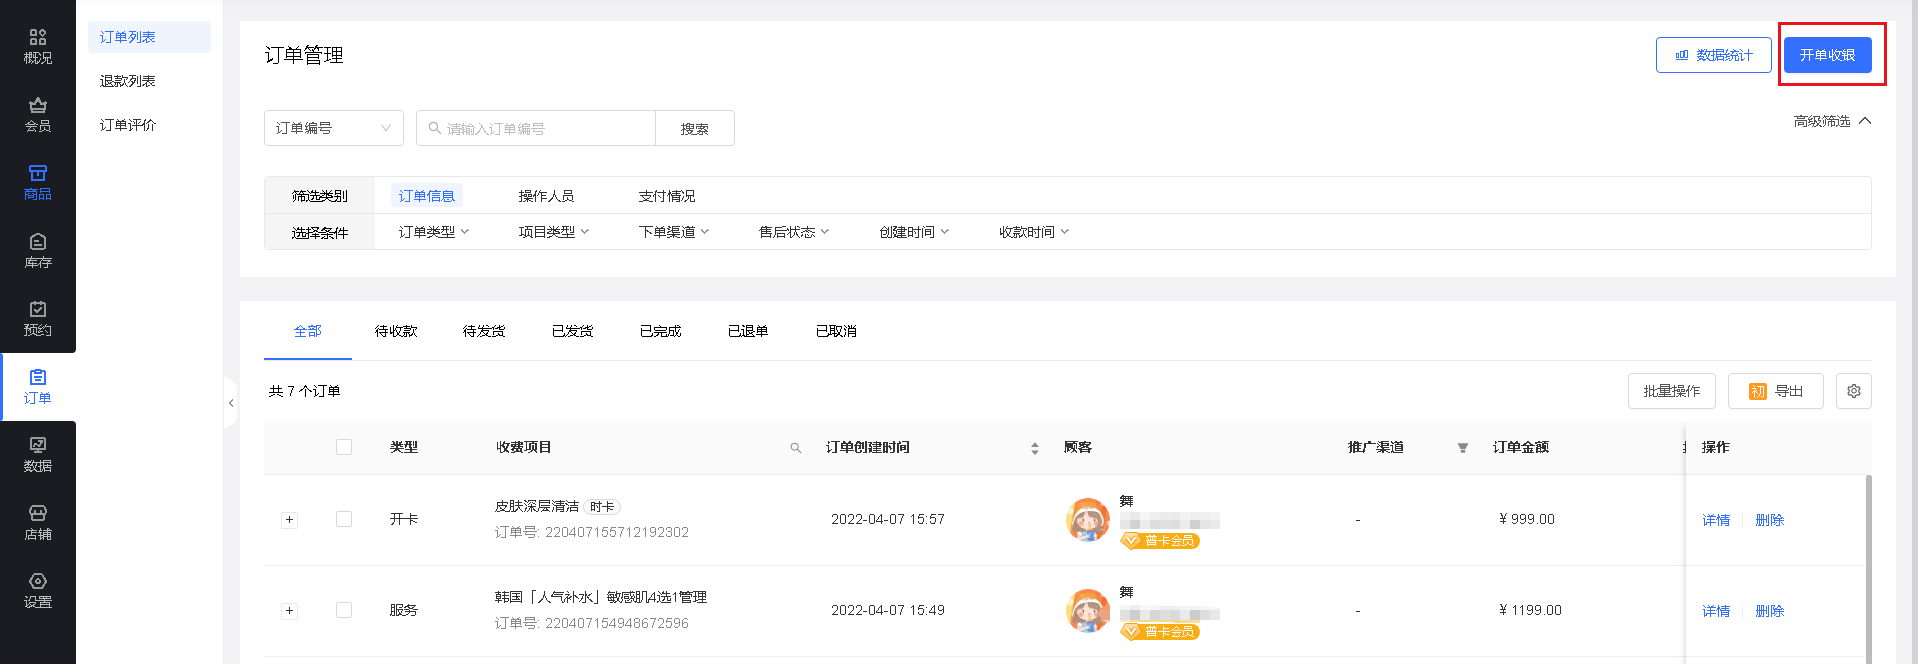Open 详情 for the 1199.00 order

click(1716, 611)
